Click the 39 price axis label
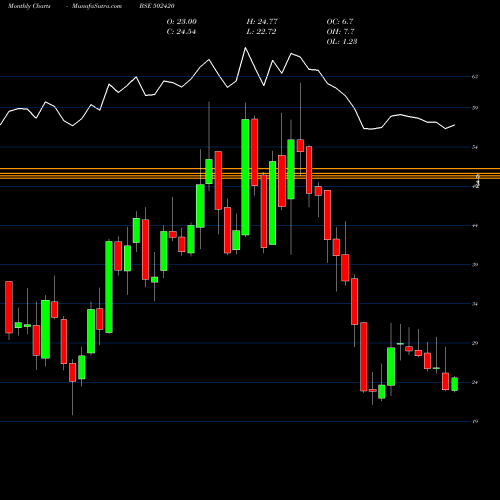The image size is (500, 500). coord(475,265)
